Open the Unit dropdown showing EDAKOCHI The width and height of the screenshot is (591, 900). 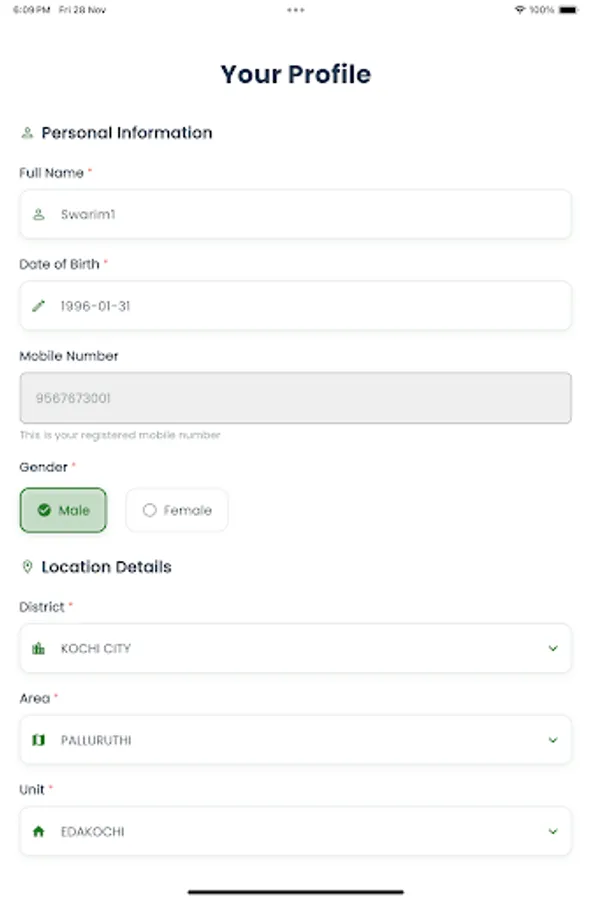(x=295, y=831)
